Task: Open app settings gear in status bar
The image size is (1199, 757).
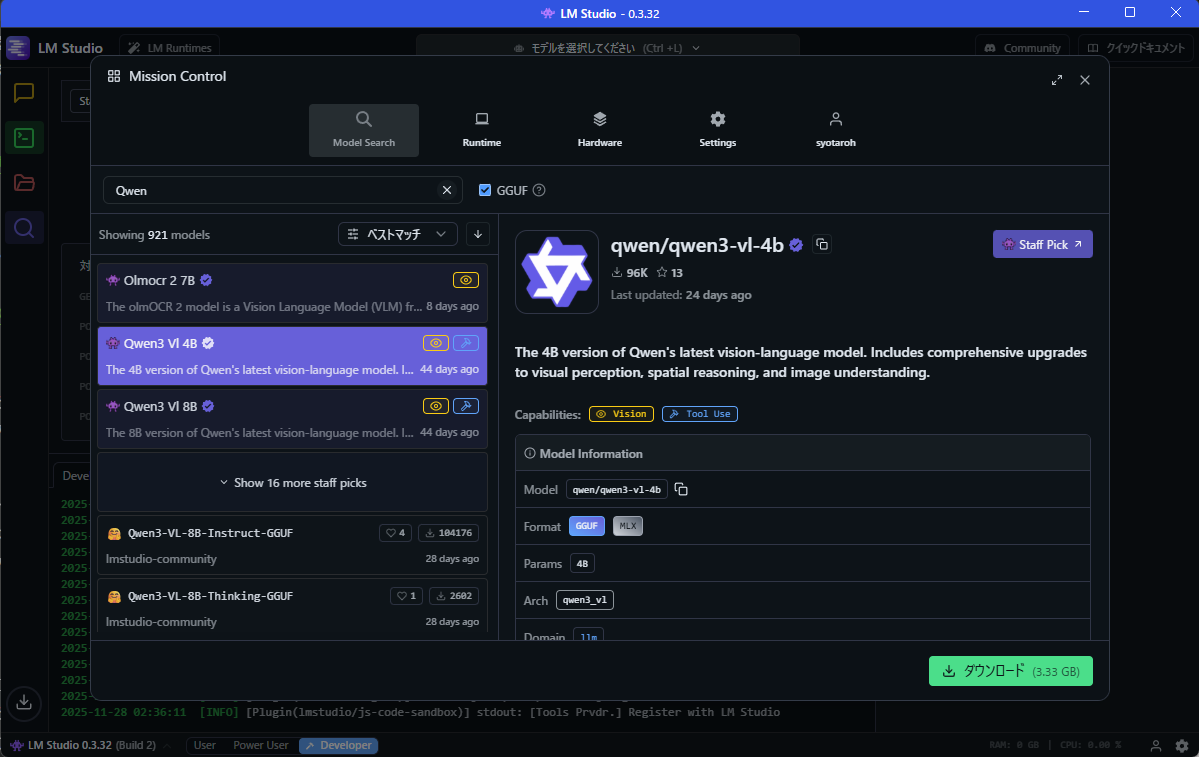Action: coord(1181,746)
